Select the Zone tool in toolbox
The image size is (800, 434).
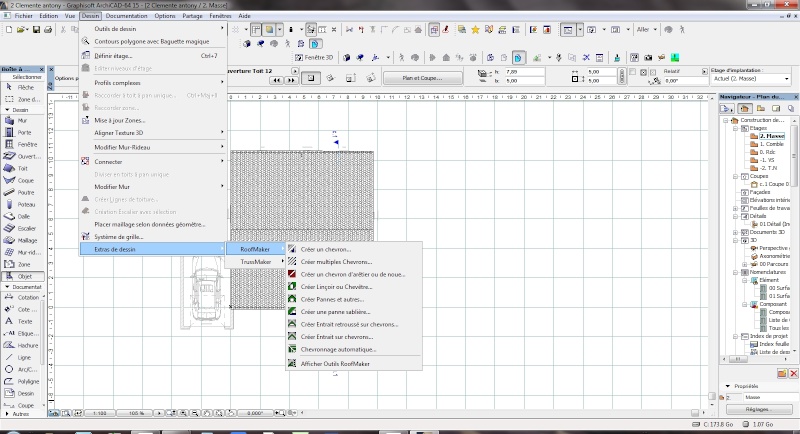coord(22,265)
